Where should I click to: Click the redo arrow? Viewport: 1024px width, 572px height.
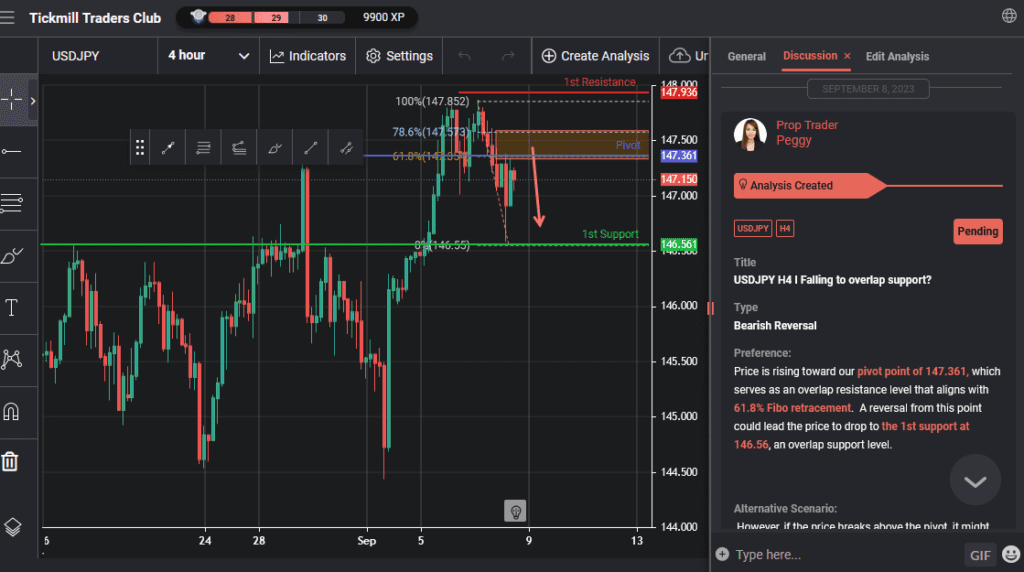point(508,56)
